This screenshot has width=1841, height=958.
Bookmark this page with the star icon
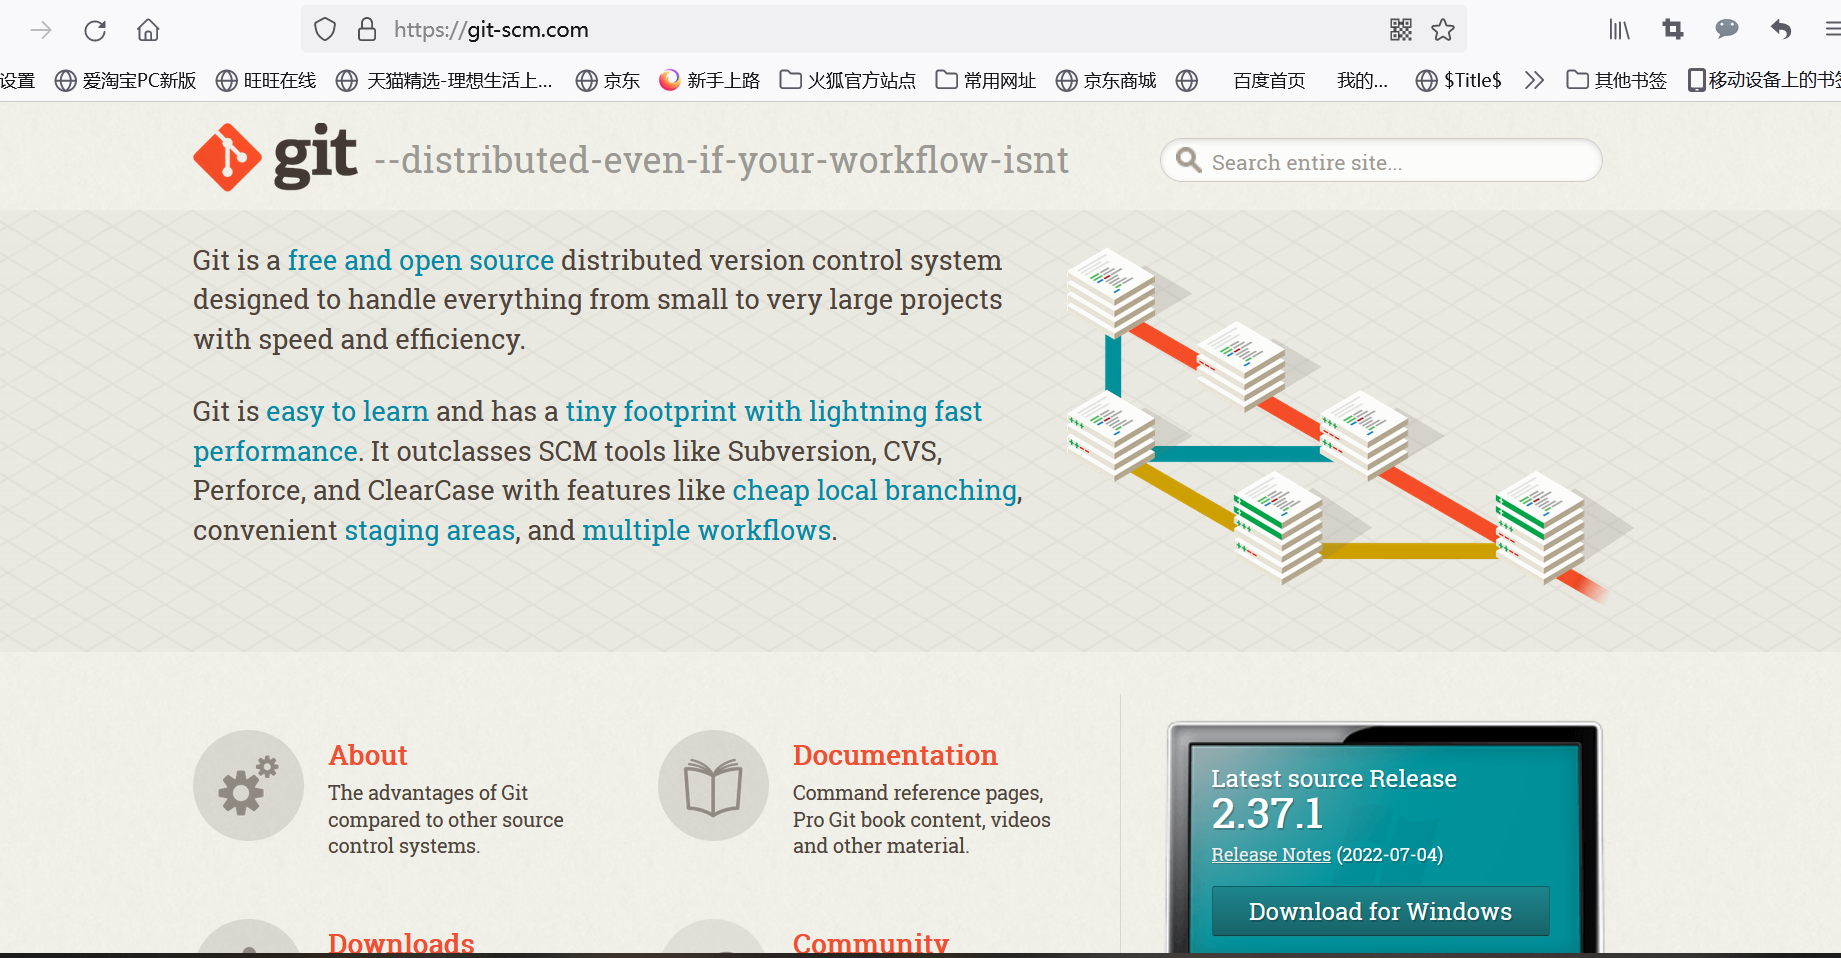1443,30
